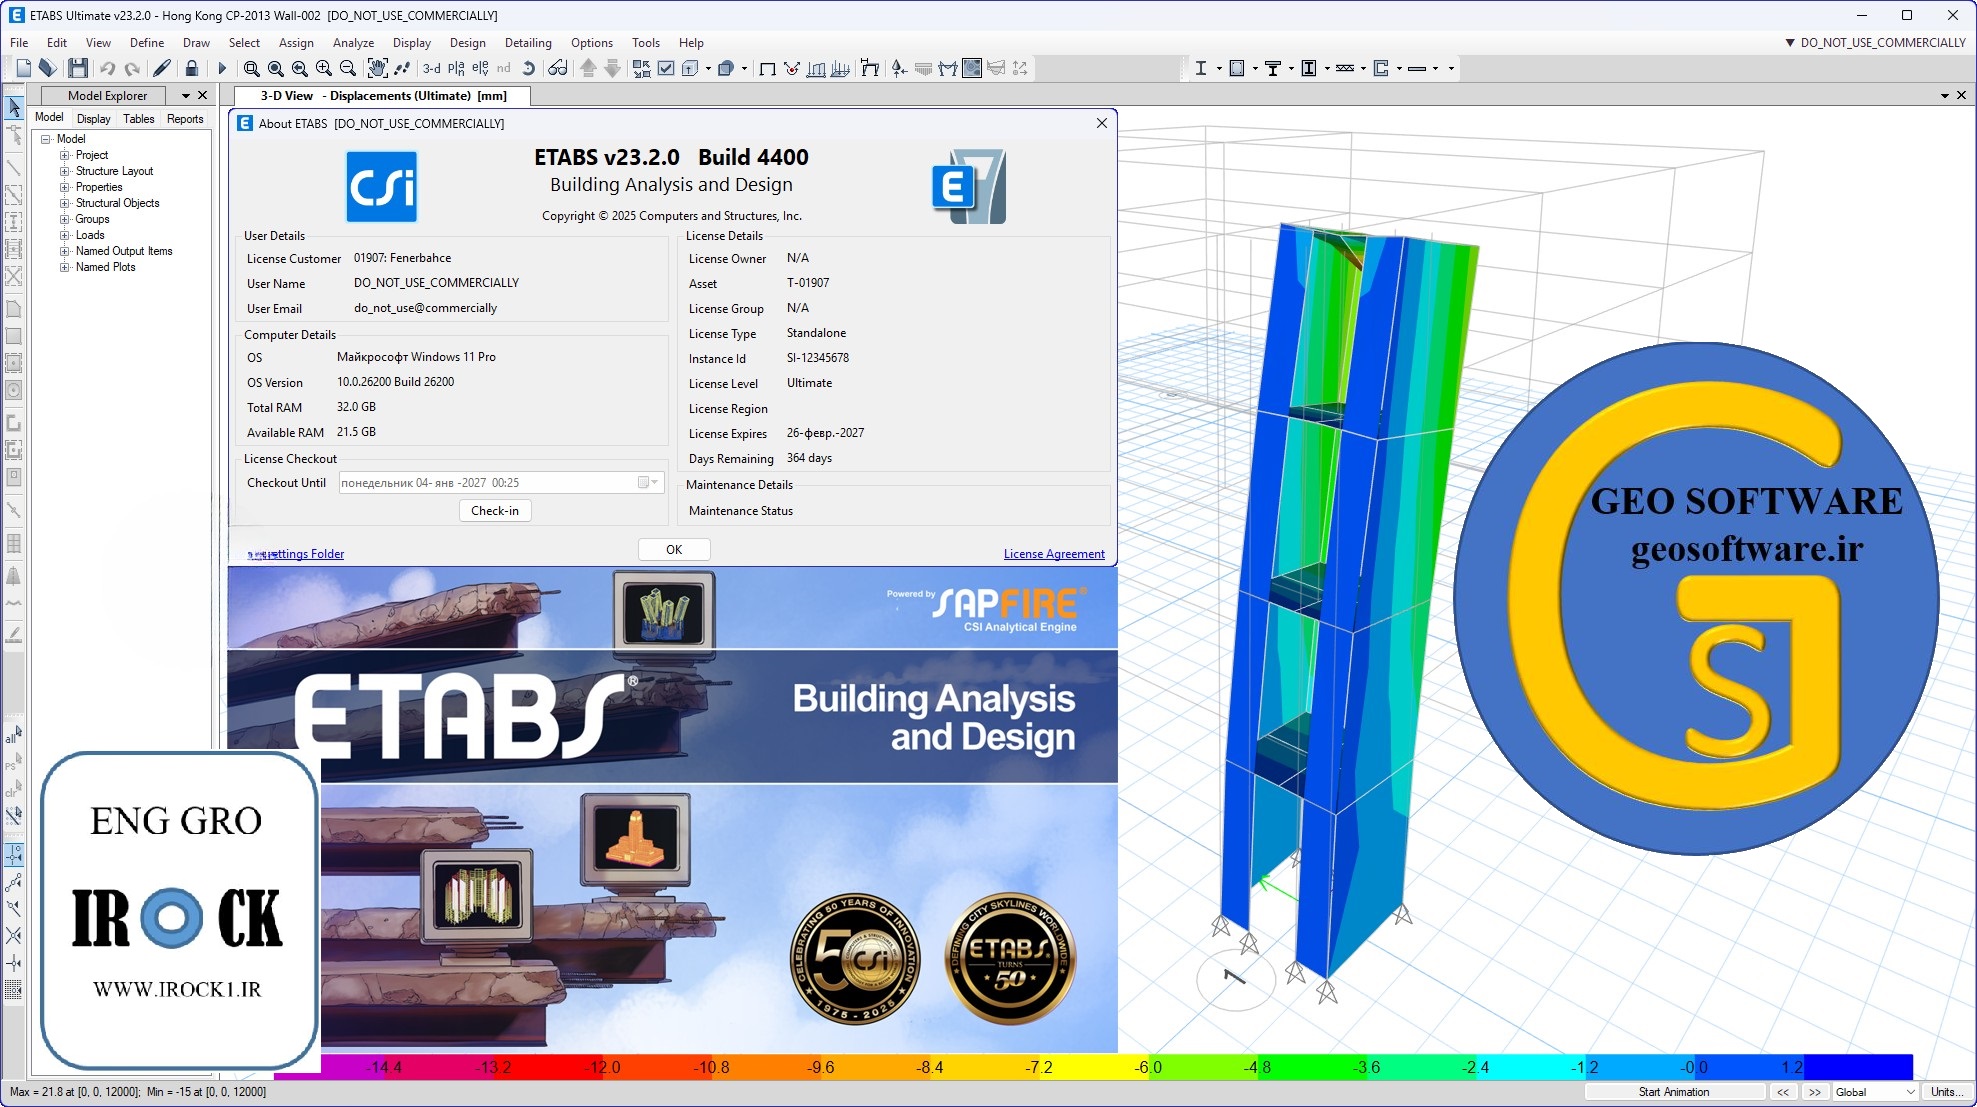Open the Global coordinate system dropdown
Image resolution: width=1977 pixels, height=1107 pixels.
(x=1874, y=1092)
